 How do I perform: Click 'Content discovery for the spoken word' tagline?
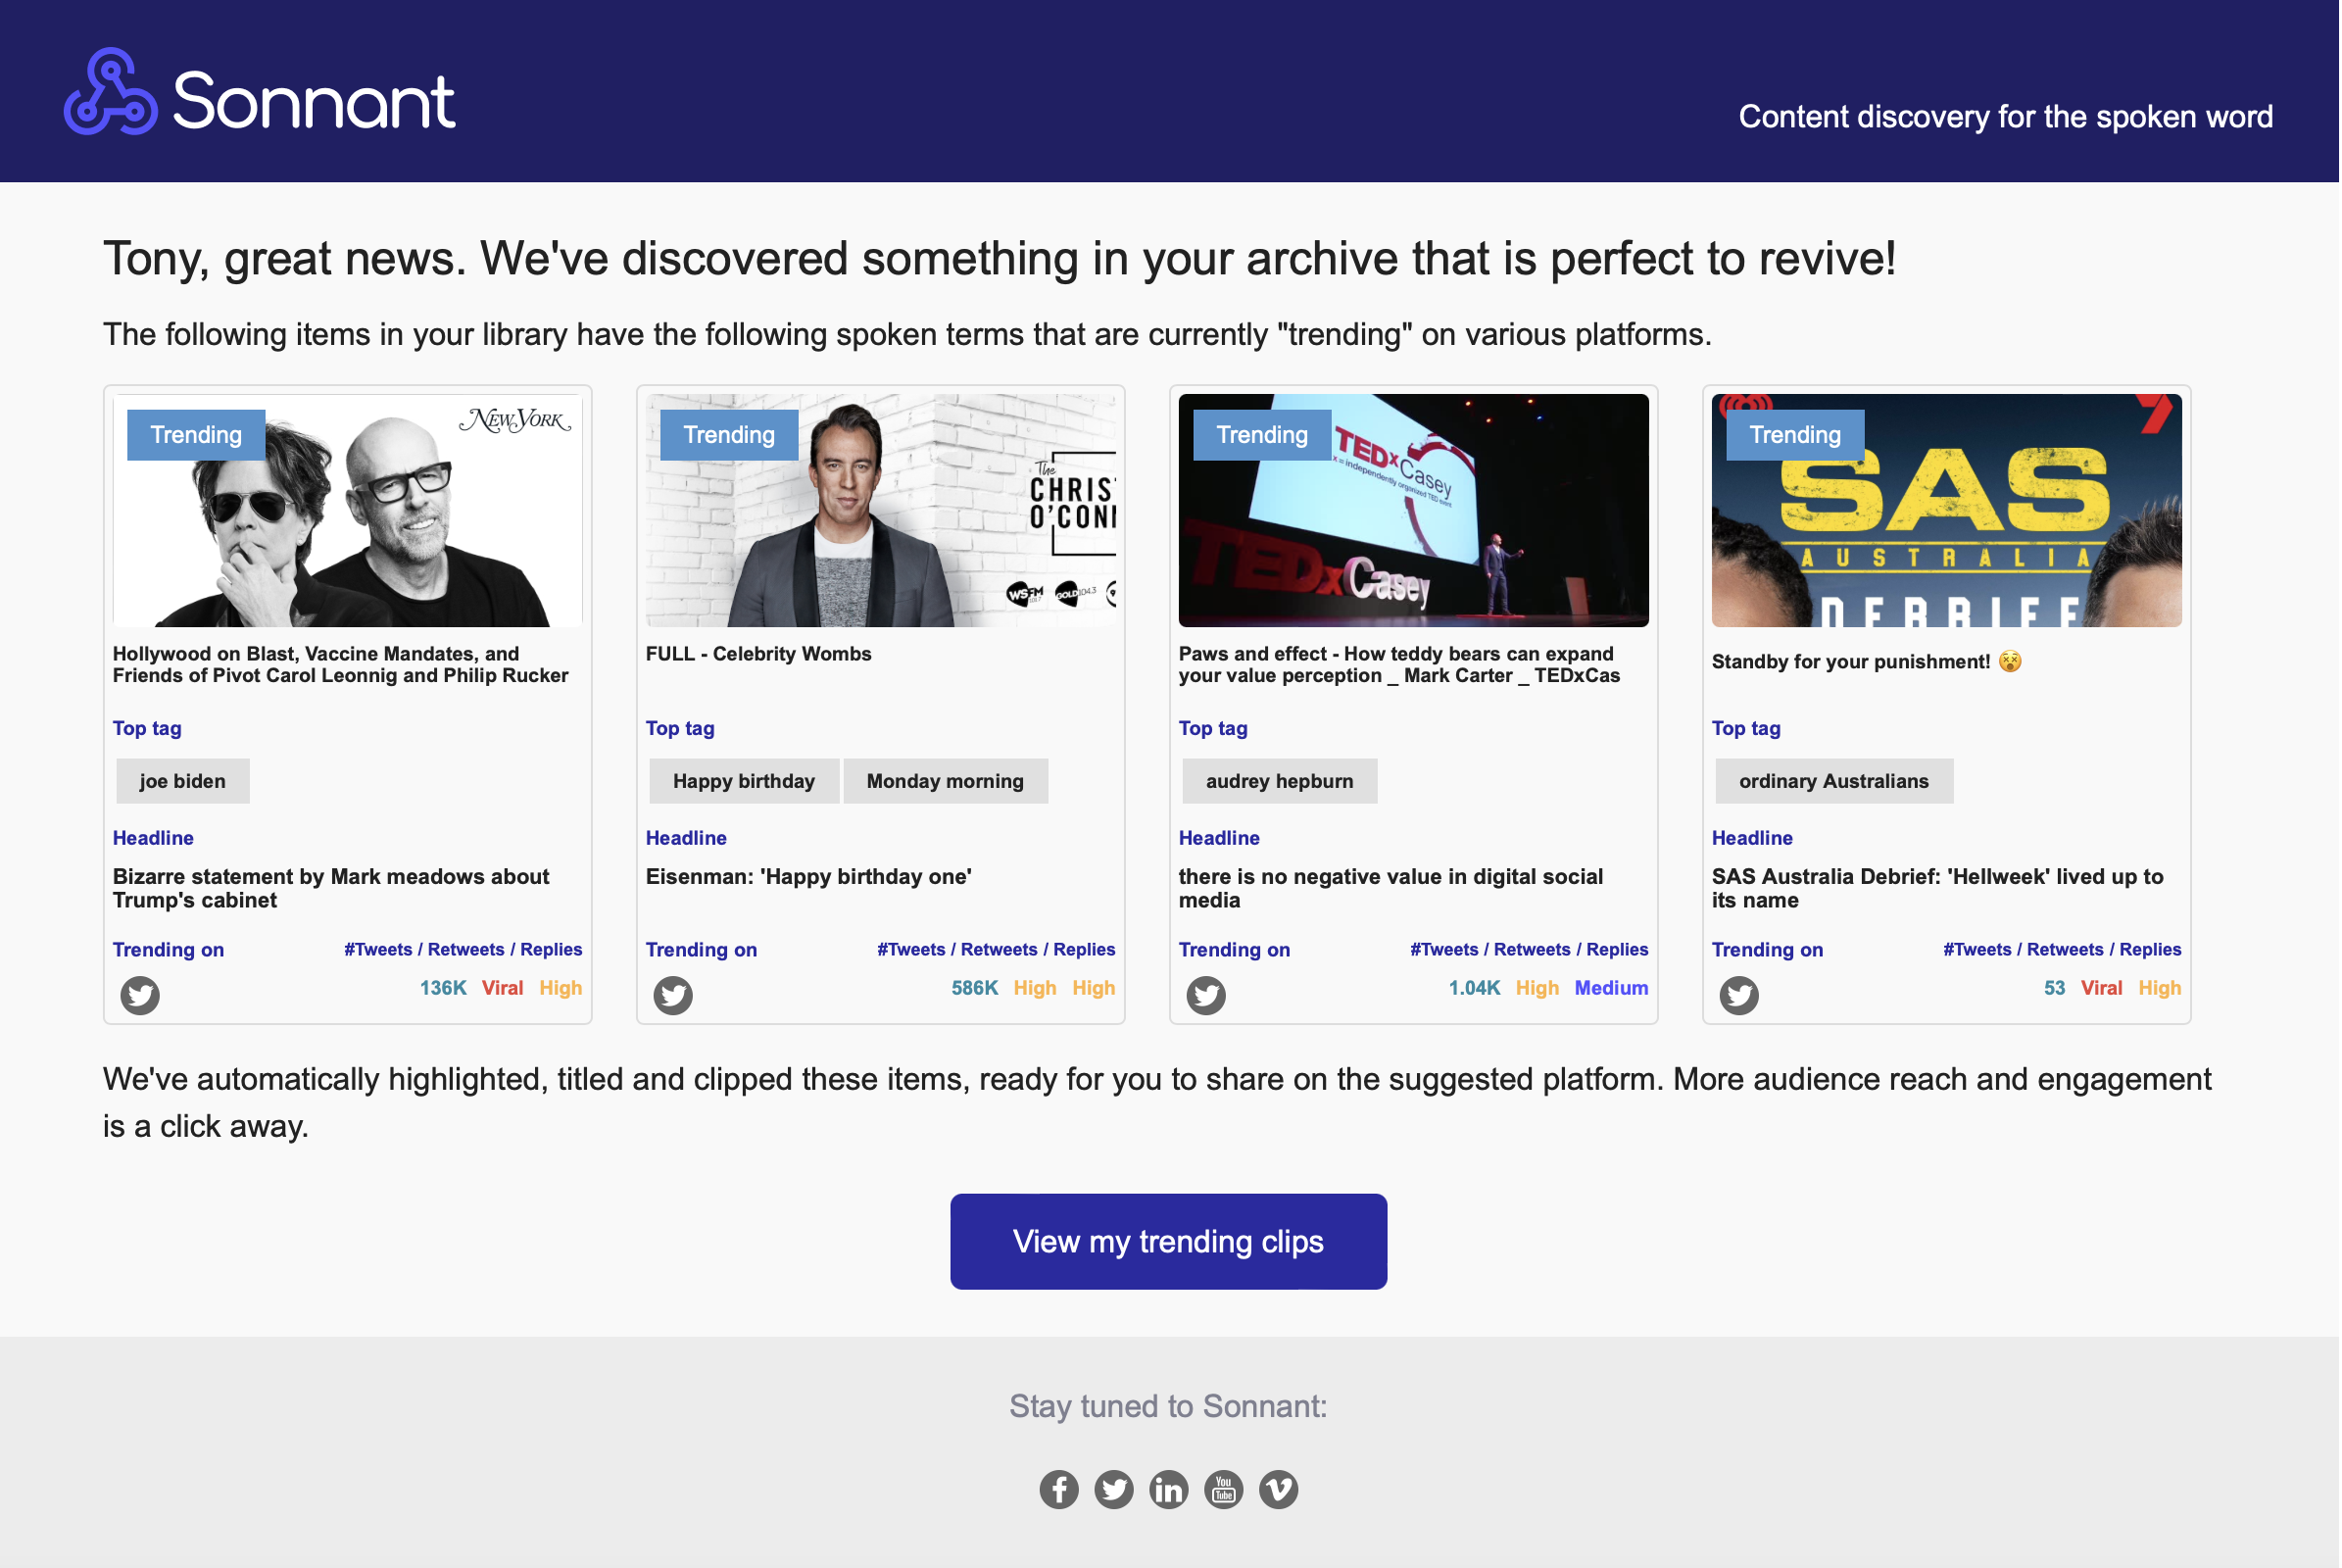2008,117
